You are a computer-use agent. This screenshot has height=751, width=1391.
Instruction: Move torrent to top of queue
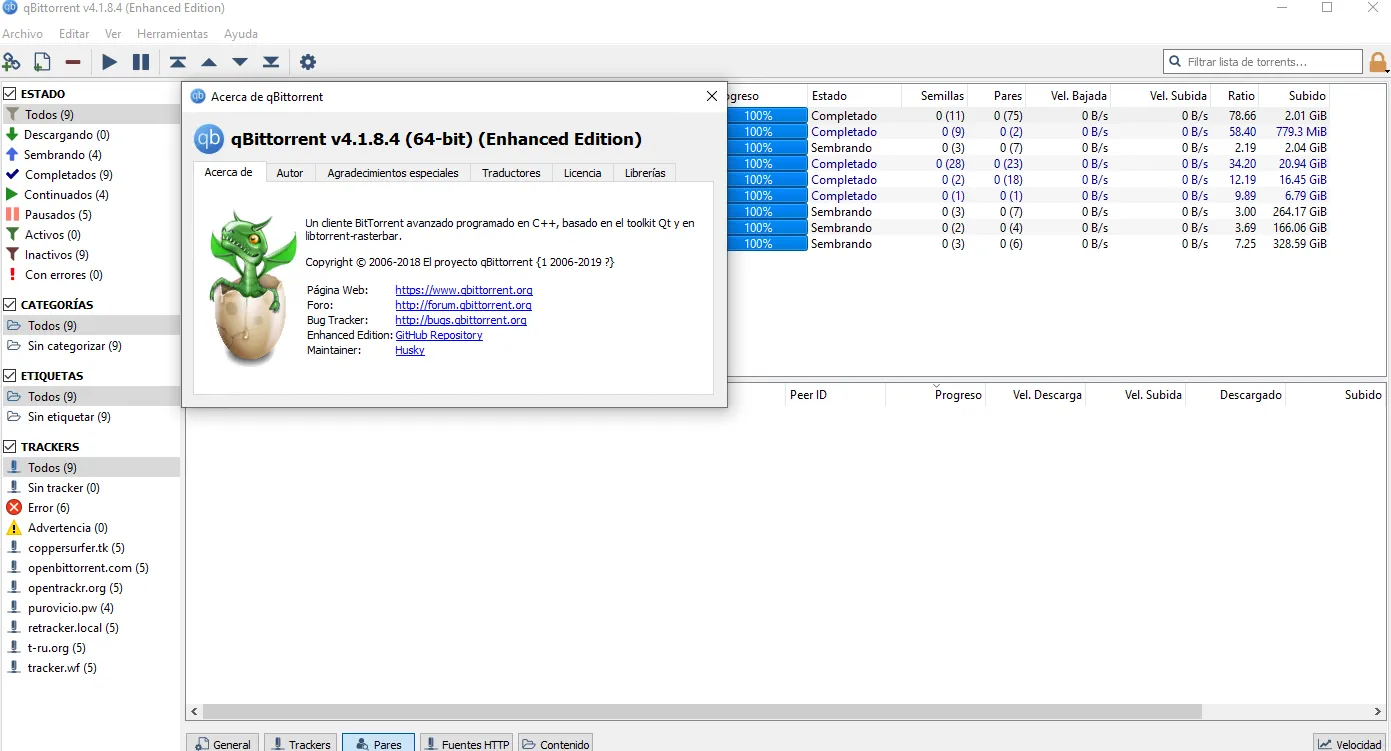pos(177,61)
